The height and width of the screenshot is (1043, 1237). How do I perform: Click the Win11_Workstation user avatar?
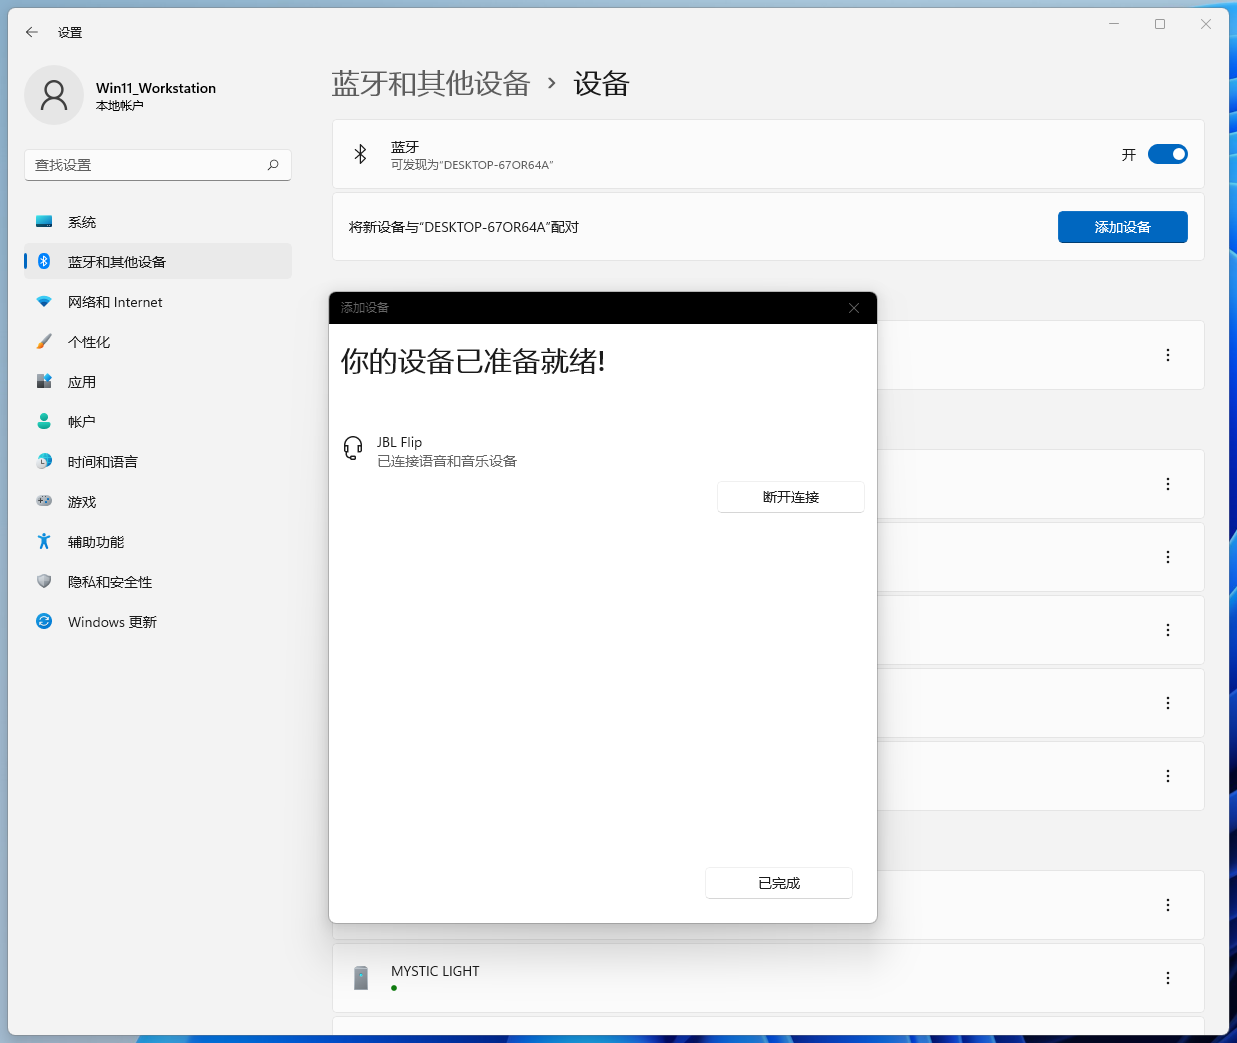point(54,95)
